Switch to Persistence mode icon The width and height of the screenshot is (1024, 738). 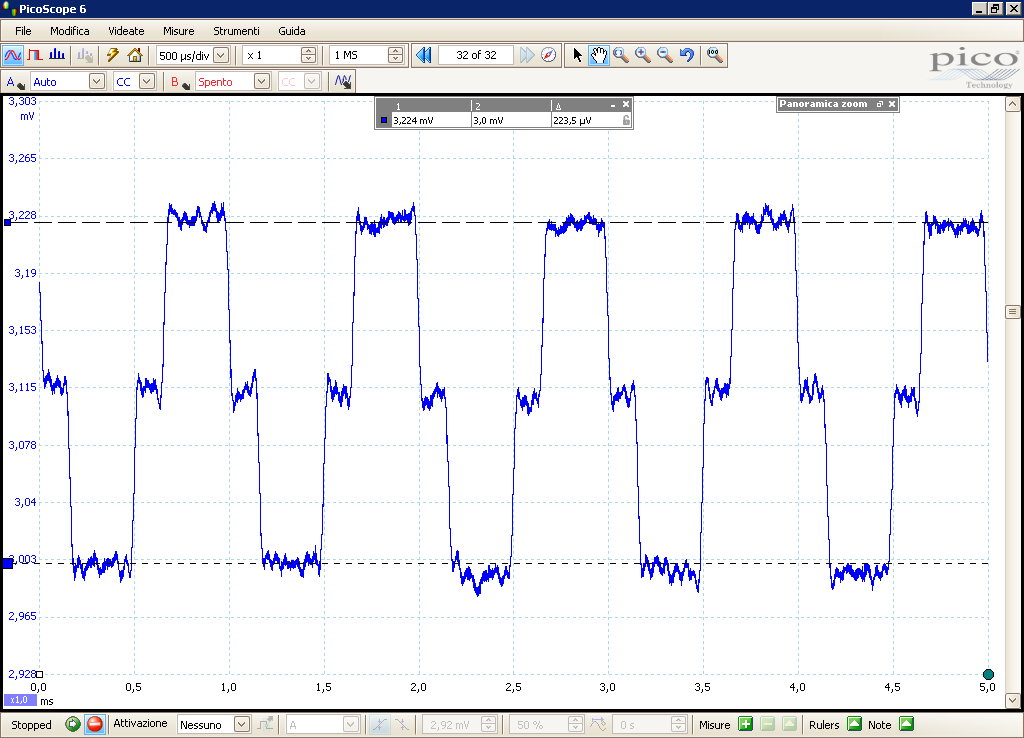click(x=35, y=56)
